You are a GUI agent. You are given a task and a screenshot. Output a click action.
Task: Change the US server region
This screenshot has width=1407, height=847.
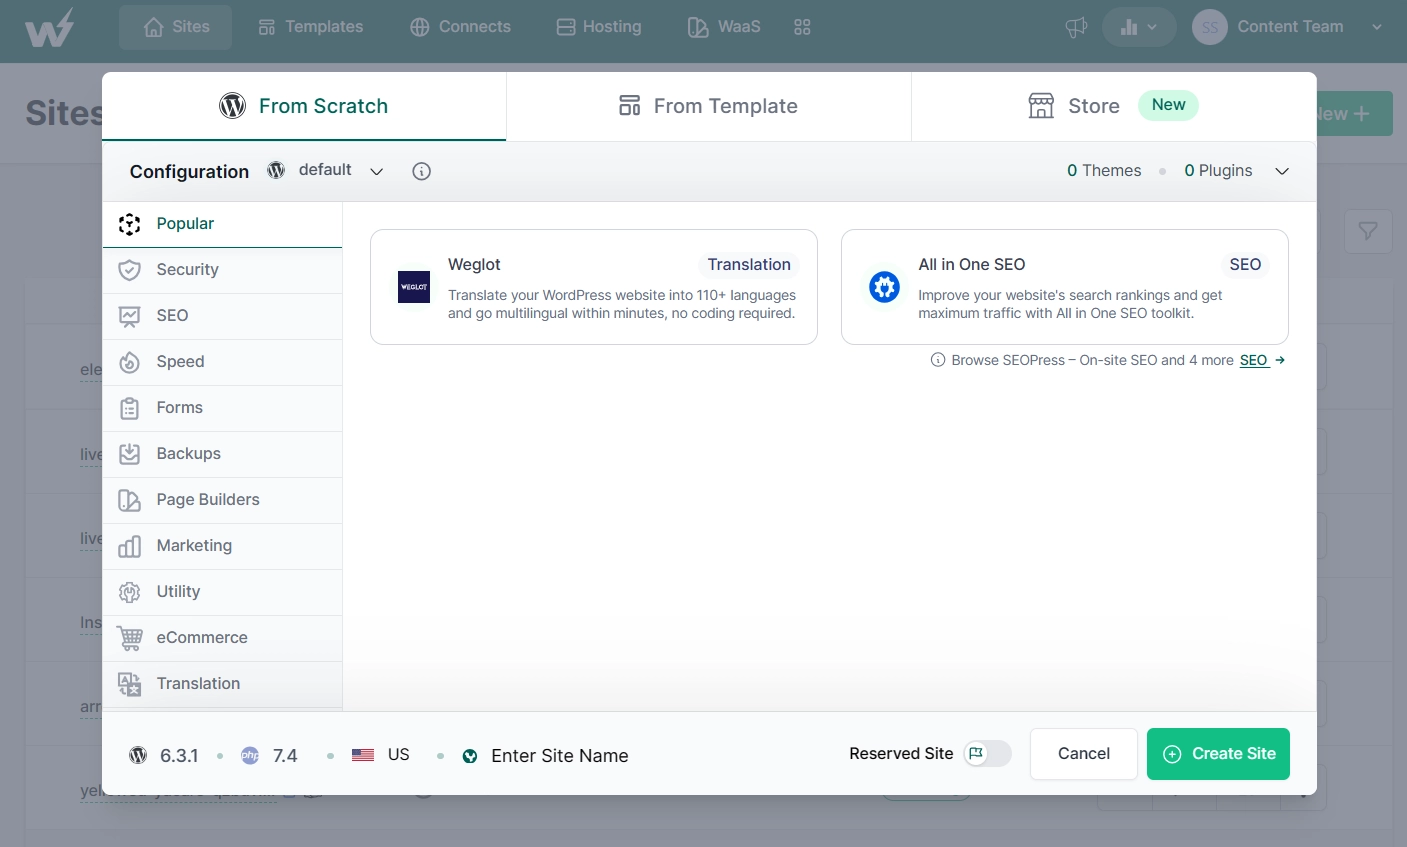coord(381,755)
